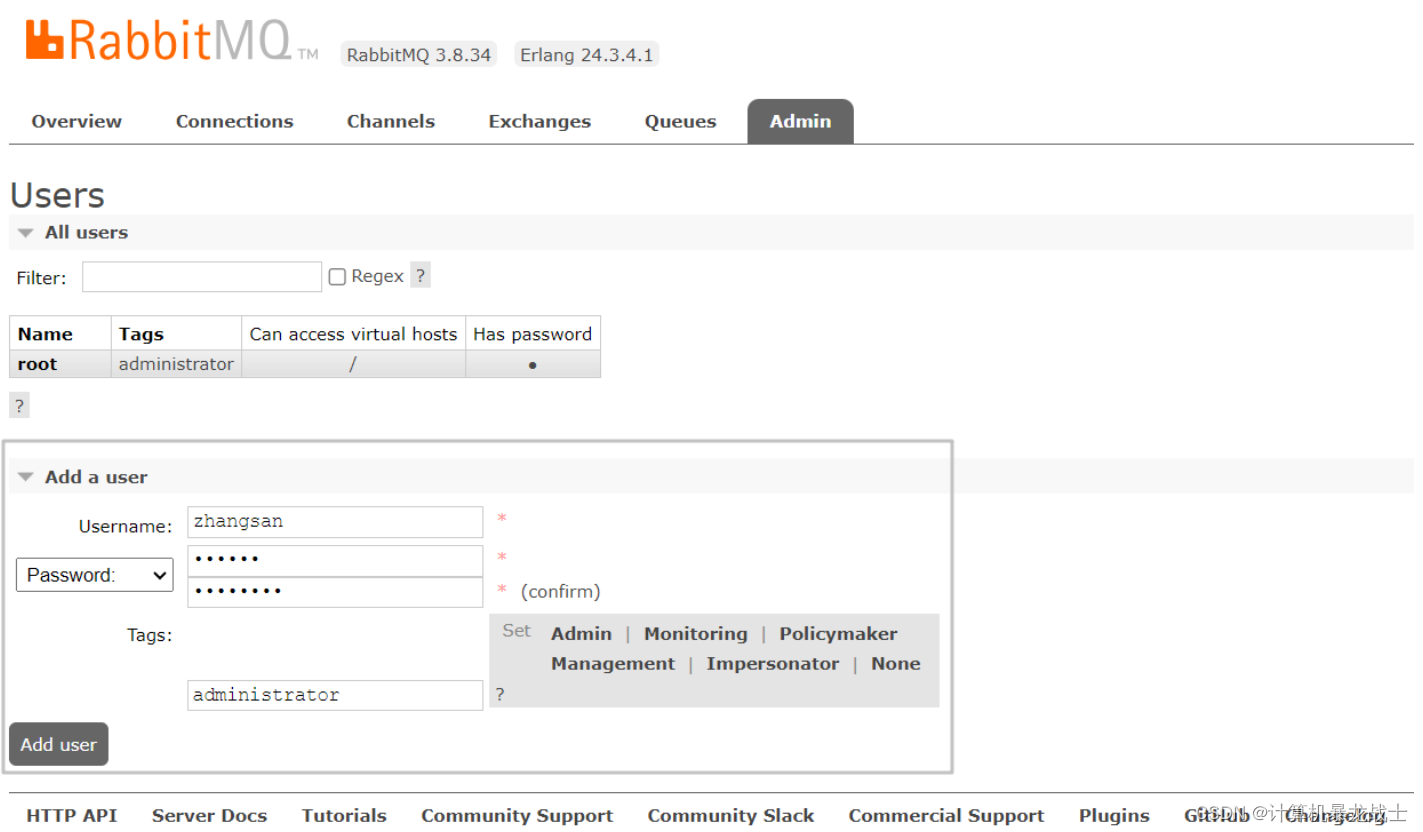This screenshot has height=832, width=1423.
Task: Collapse the All users section
Action: point(24,232)
